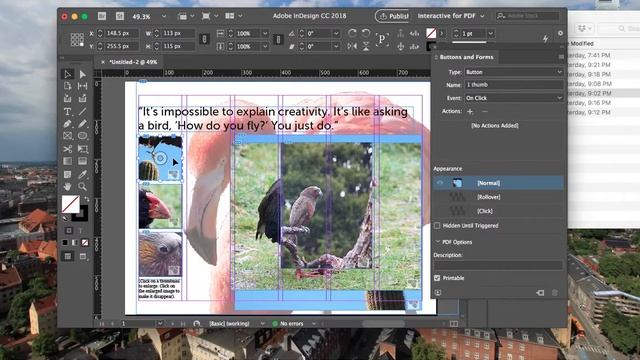Select the Line tool
The height and width of the screenshot is (360, 640).
click(x=82, y=111)
